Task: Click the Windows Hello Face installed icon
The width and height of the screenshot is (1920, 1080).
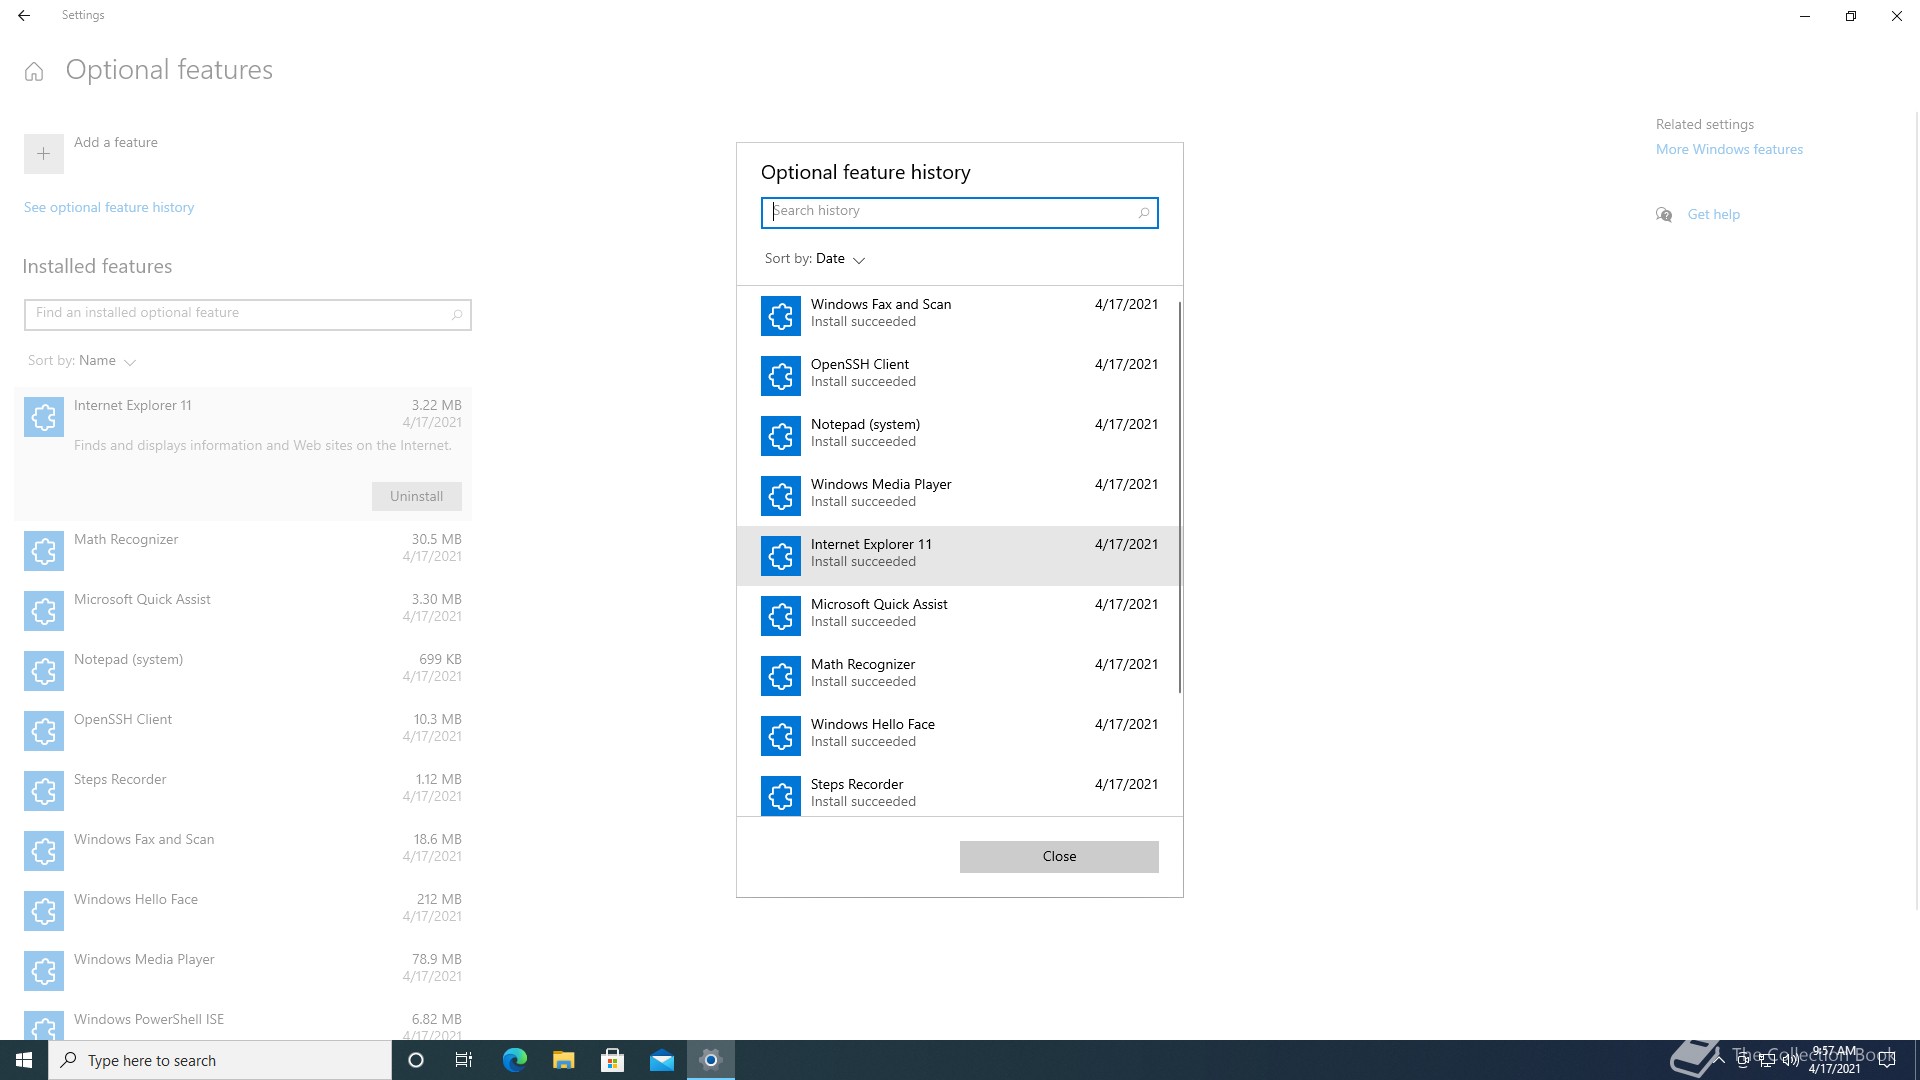Action: [44, 911]
